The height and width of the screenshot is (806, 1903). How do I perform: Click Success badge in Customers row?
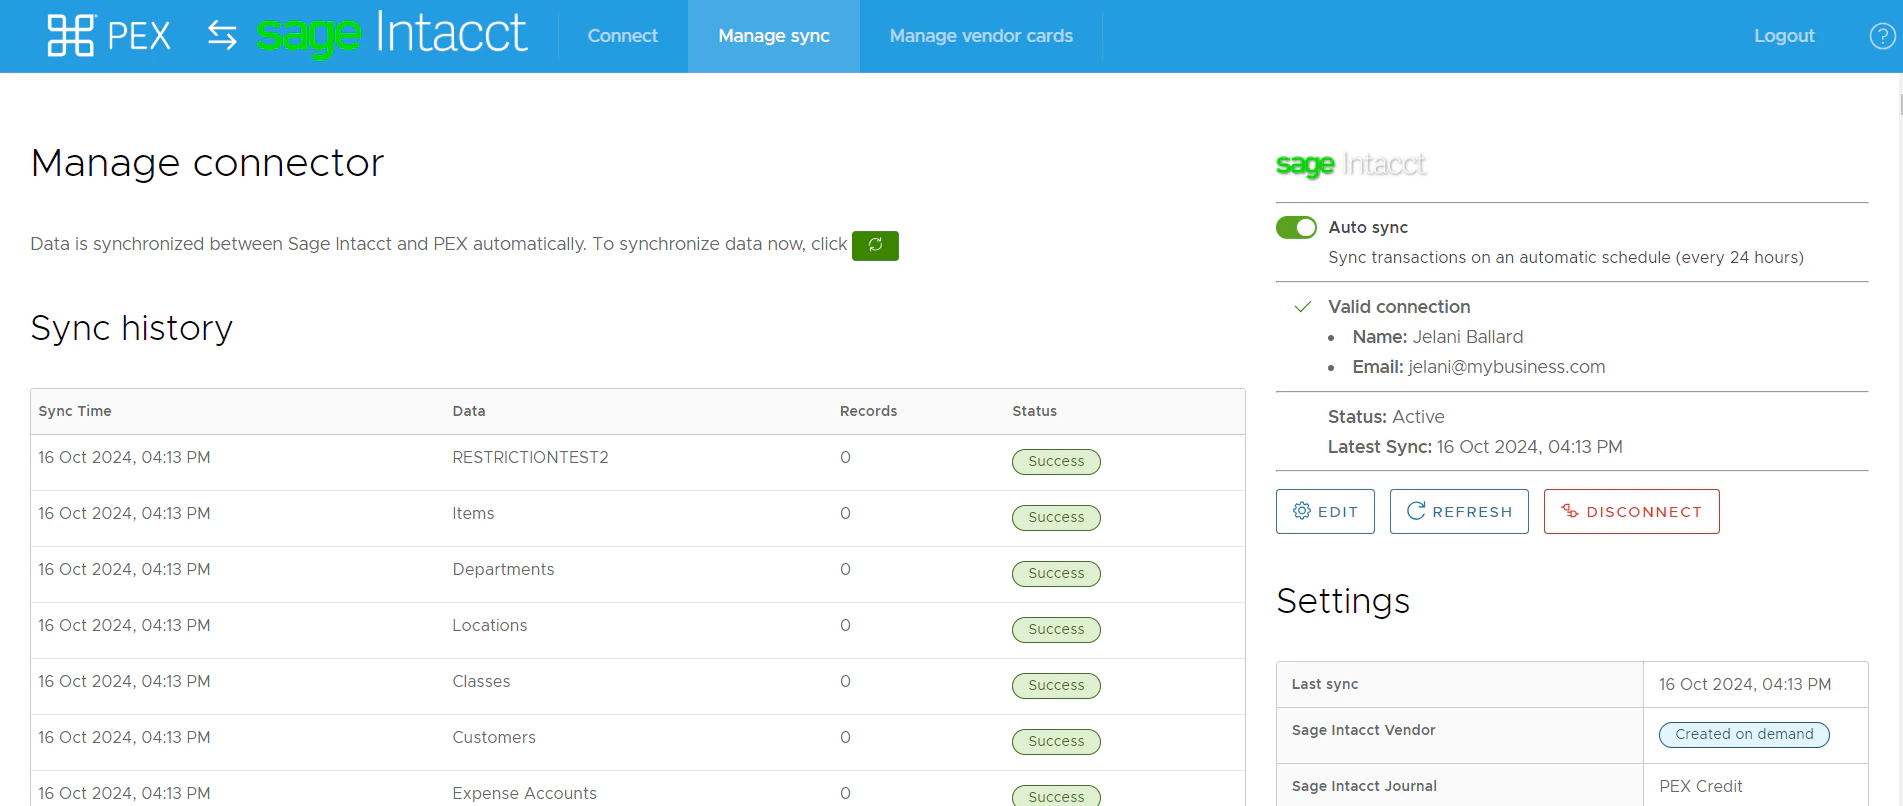tap(1056, 741)
